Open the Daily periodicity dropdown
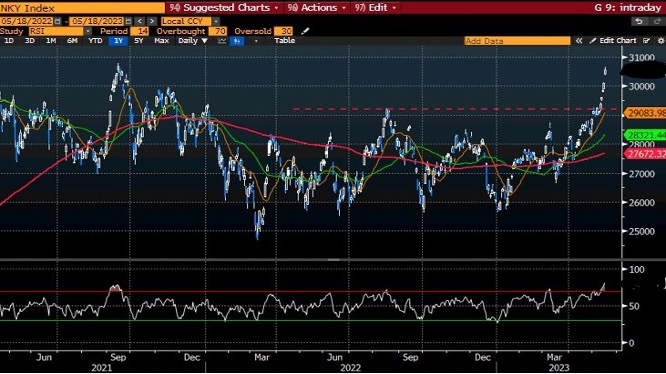Viewport: 666px width, 374px height. (192, 41)
